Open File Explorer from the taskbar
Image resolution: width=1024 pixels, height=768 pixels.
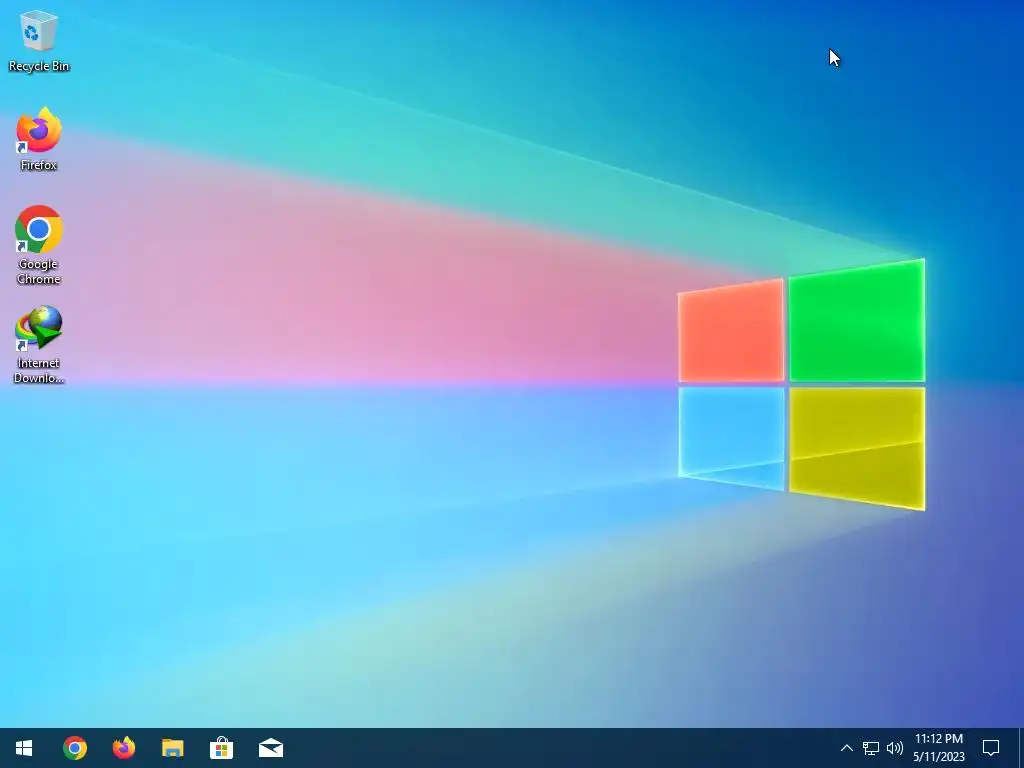tap(172, 748)
